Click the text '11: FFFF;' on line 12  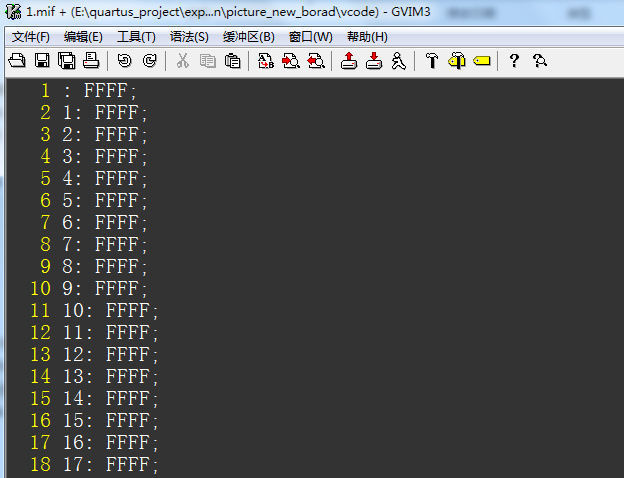click(x=110, y=332)
